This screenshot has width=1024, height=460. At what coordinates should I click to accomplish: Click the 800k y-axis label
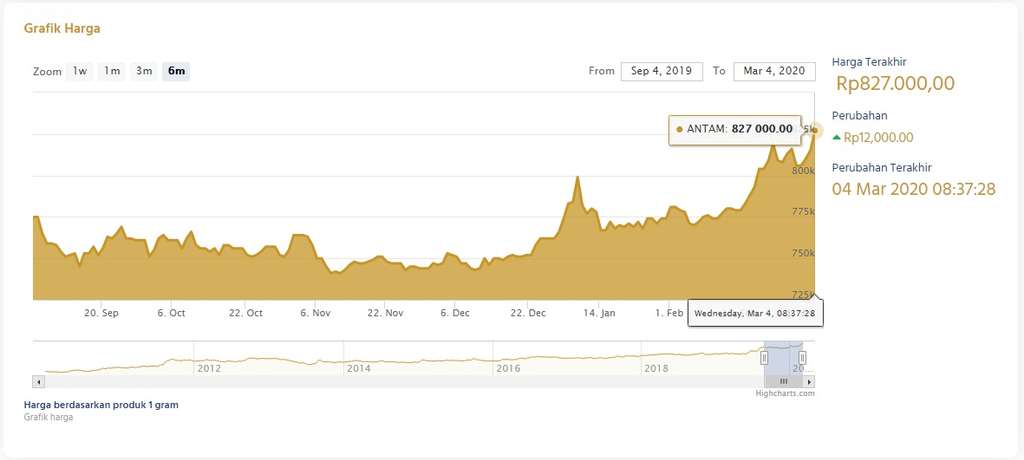point(803,171)
